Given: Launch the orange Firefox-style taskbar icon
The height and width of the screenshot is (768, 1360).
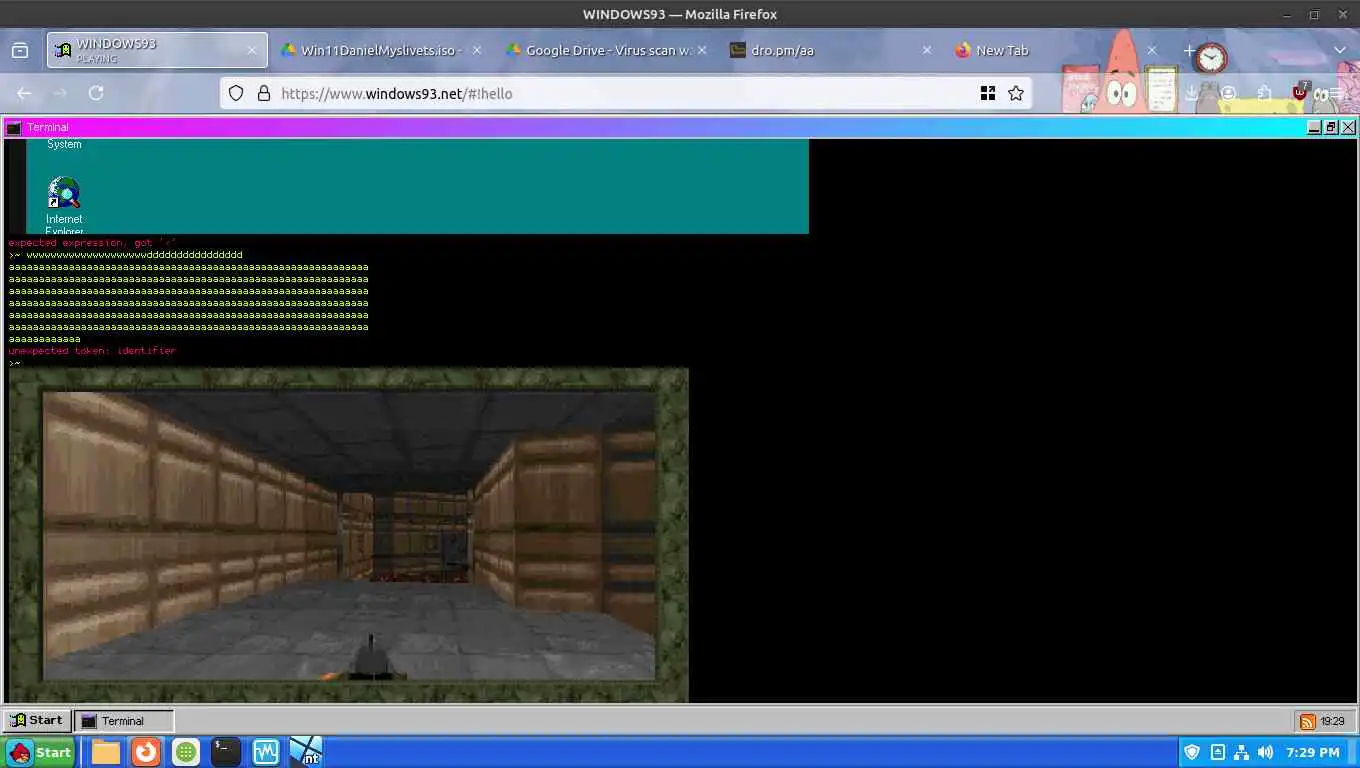Looking at the screenshot, I should pyautogui.click(x=146, y=752).
